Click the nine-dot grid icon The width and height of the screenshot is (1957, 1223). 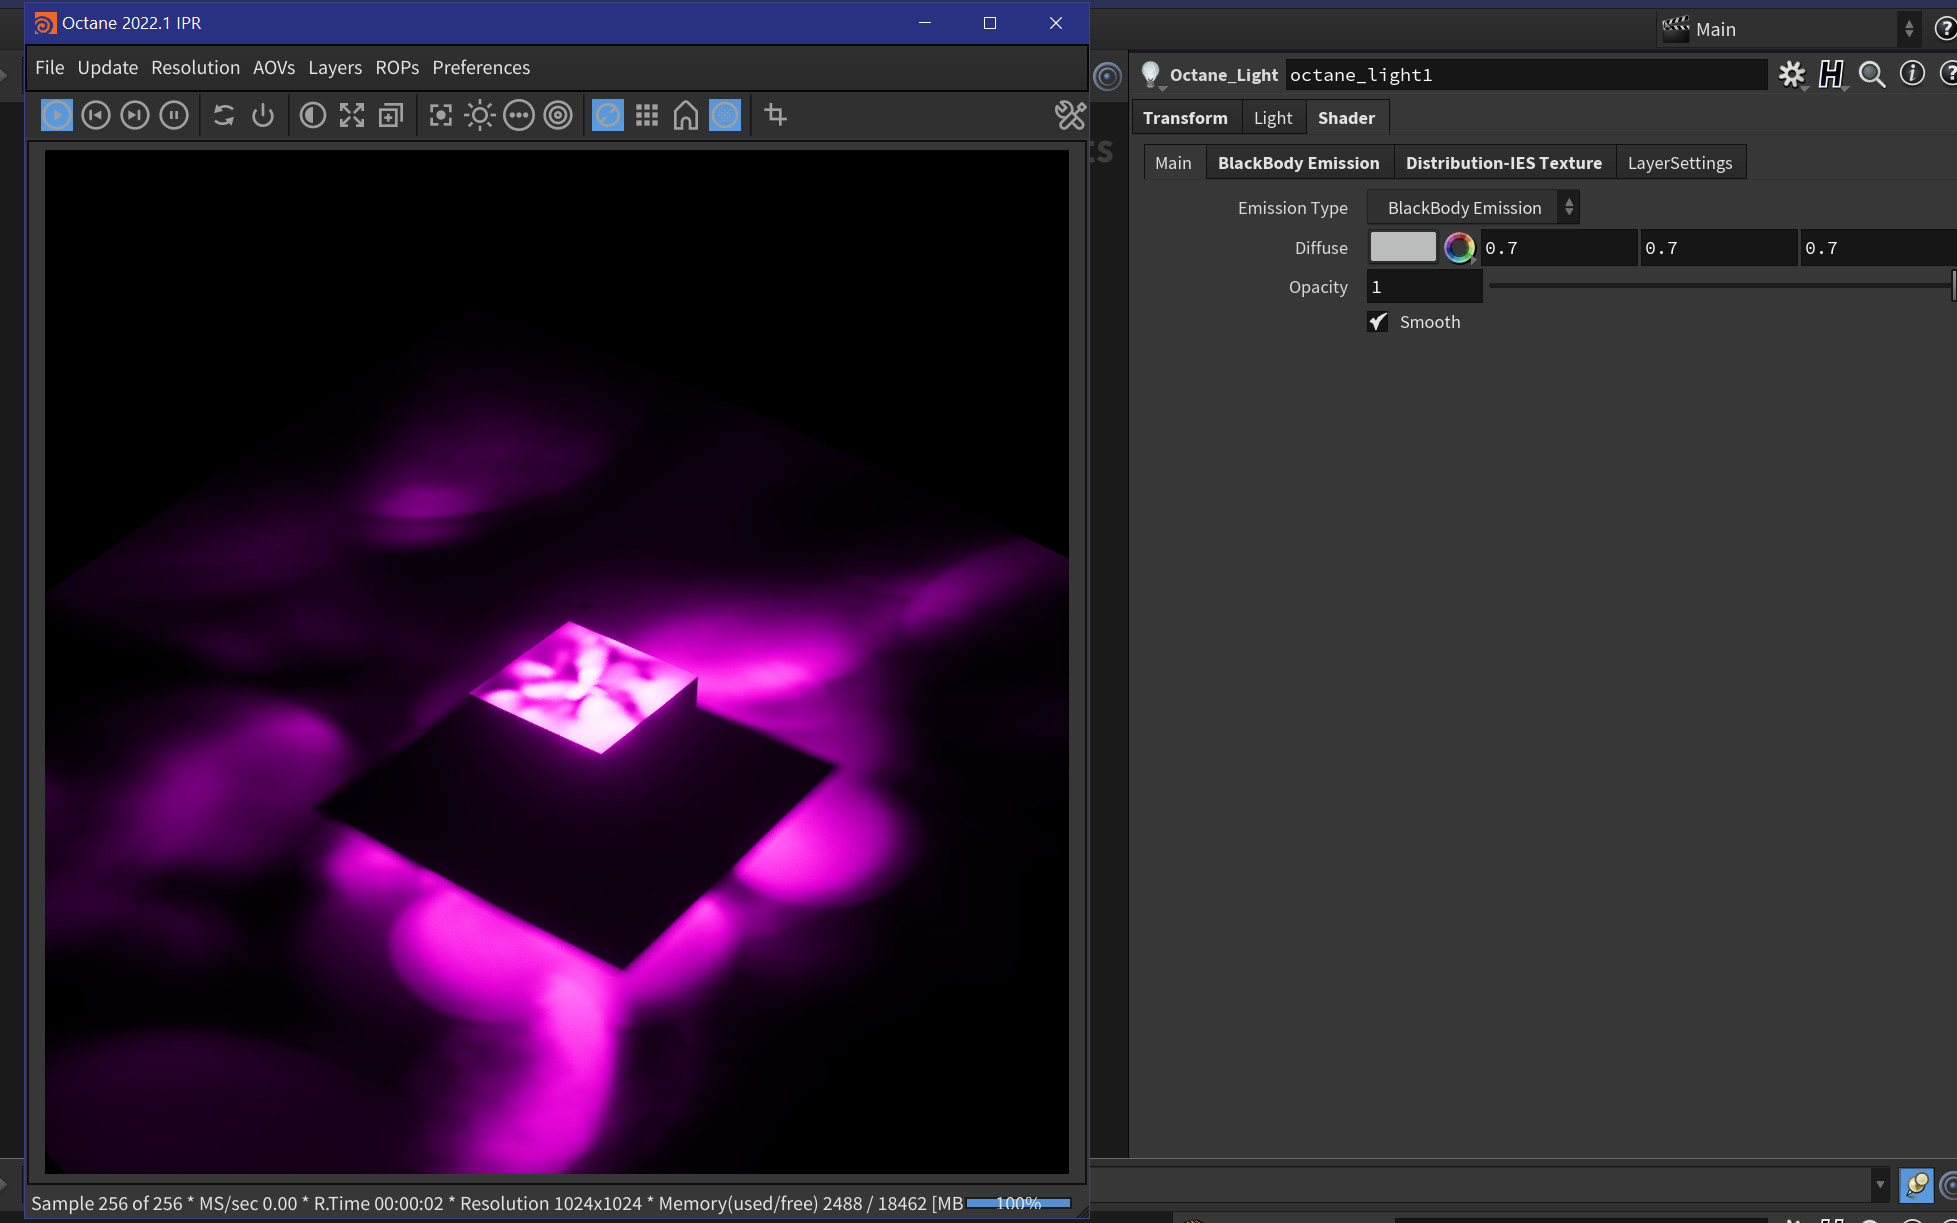click(647, 115)
